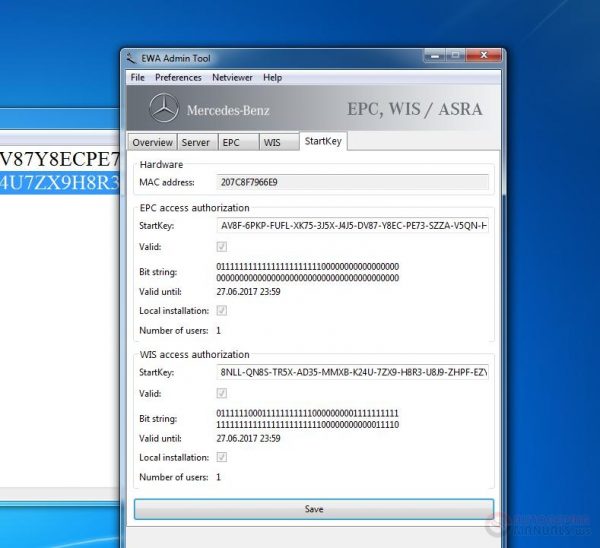The height and width of the screenshot is (548, 600).
Task: Click the EPC StartKey input field
Action: point(352,225)
